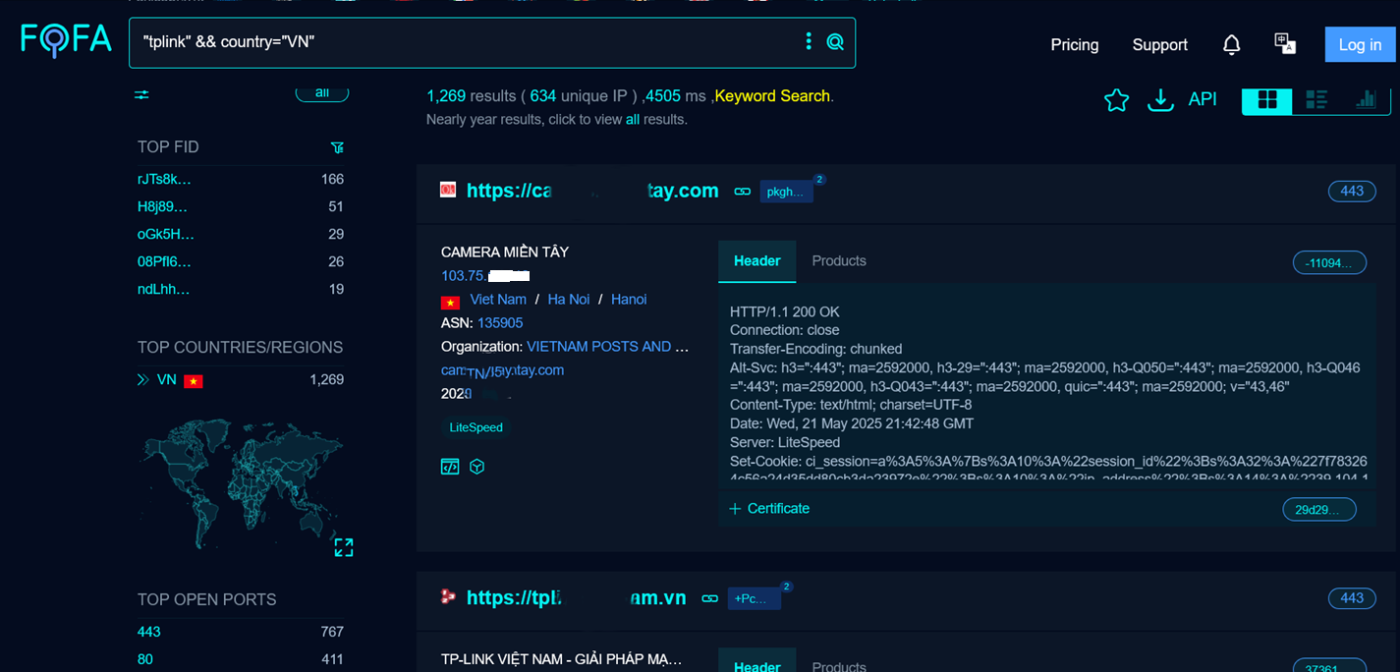Select the Header tab in first result
The width and height of the screenshot is (1400, 672).
pos(757,261)
